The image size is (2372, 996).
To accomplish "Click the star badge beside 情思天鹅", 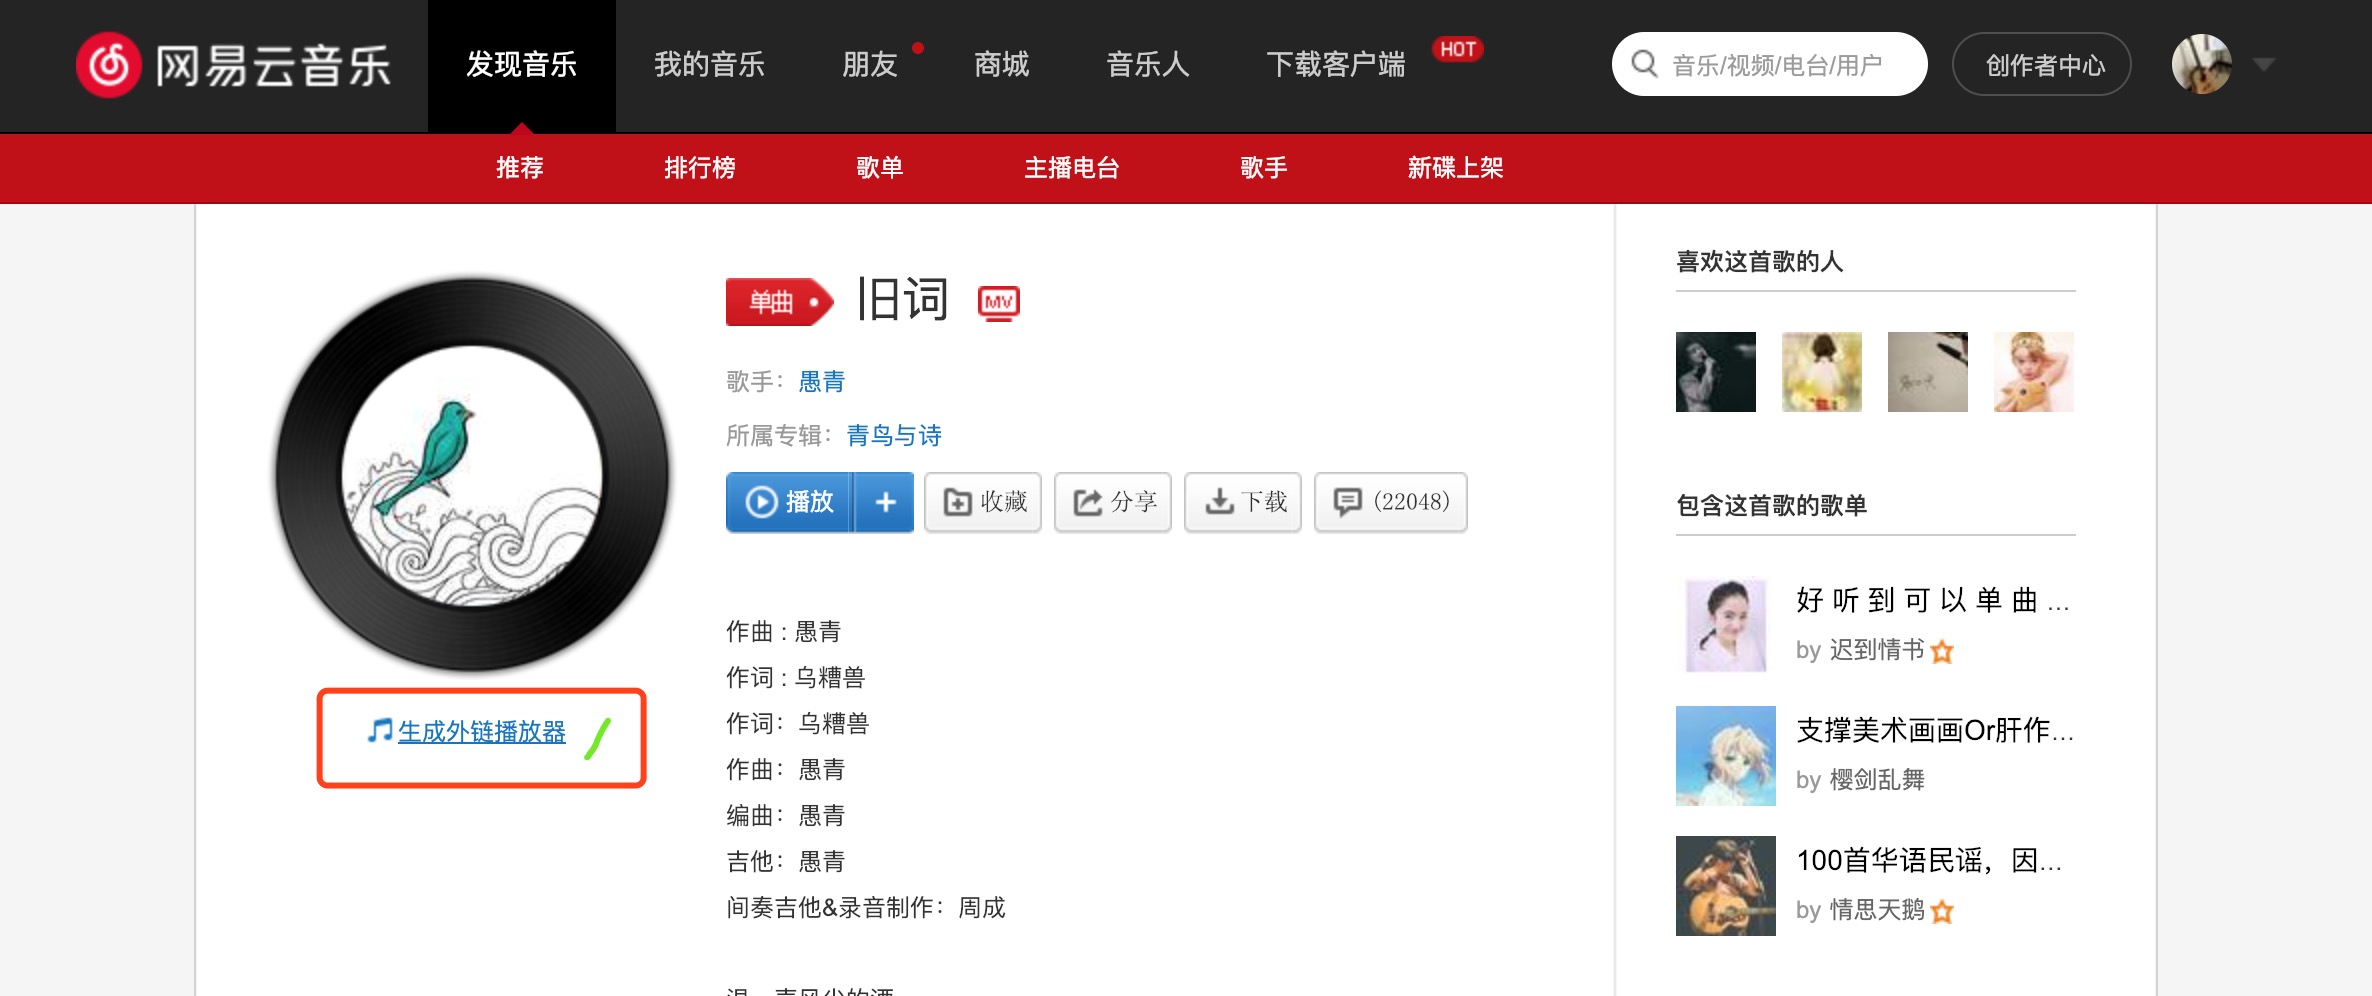I will 1942,912.
